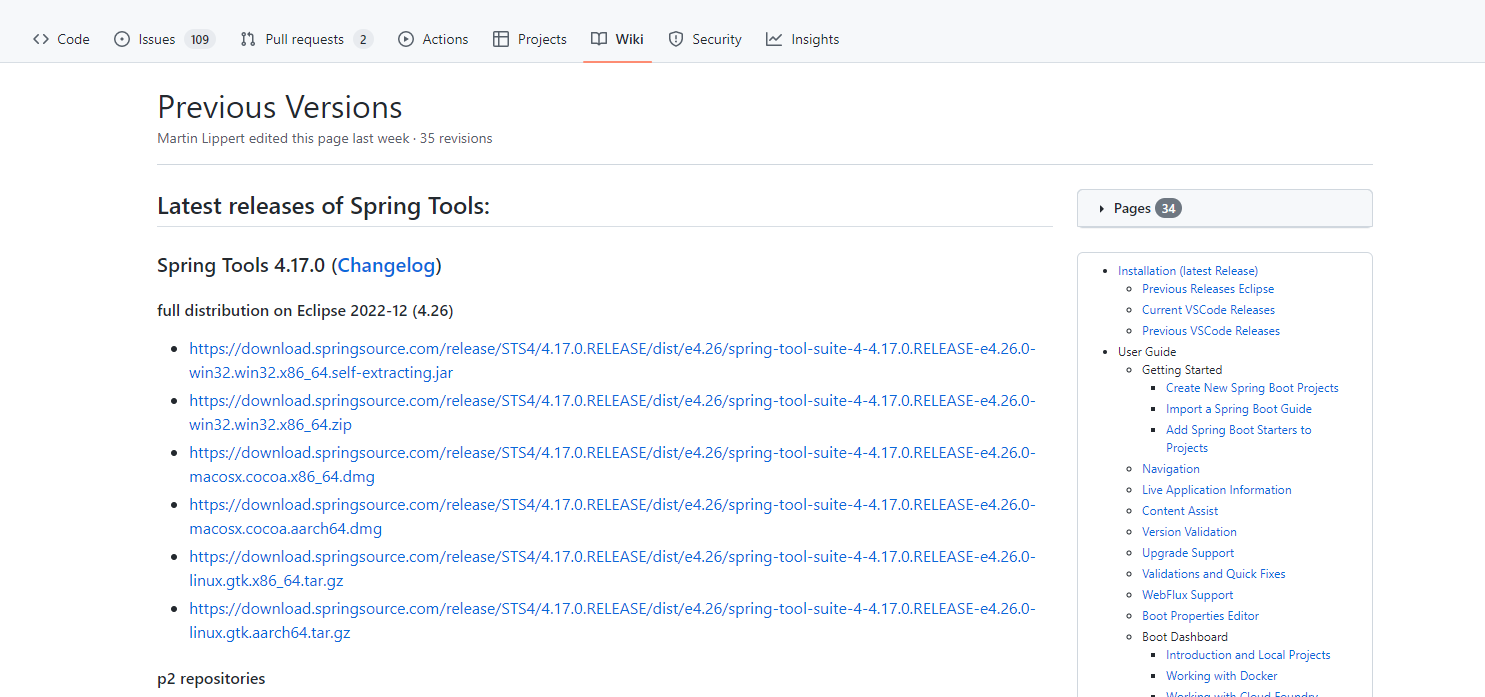Open the Upgrade Support link
This screenshot has width=1485, height=697.
[x=1188, y=553]
